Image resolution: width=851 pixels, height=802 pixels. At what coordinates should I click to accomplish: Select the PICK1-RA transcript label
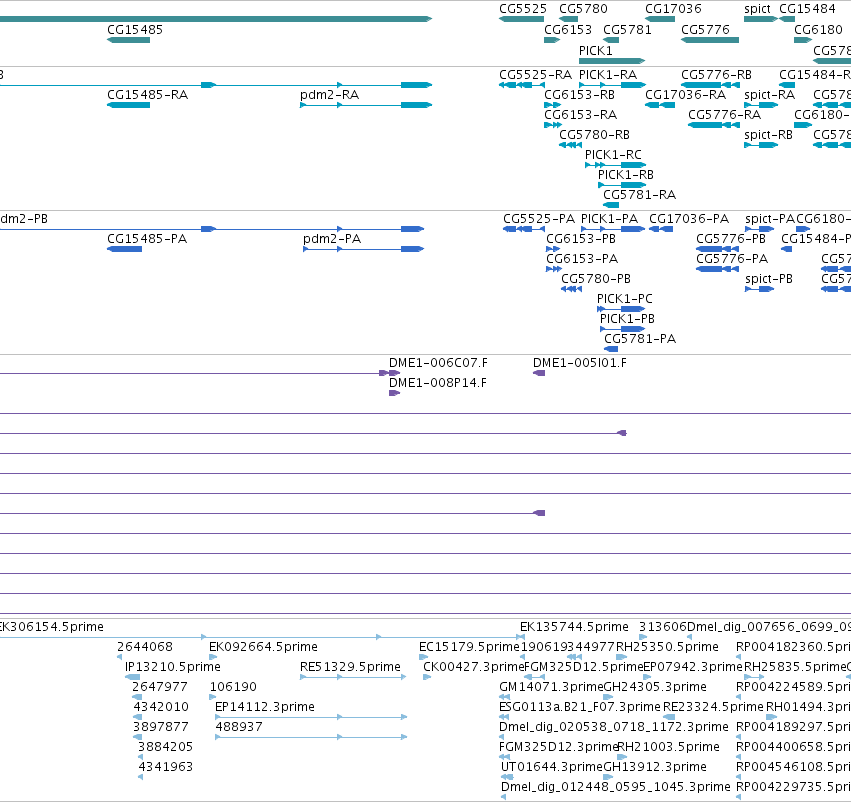pyautogui.click(x=608, y=75)
